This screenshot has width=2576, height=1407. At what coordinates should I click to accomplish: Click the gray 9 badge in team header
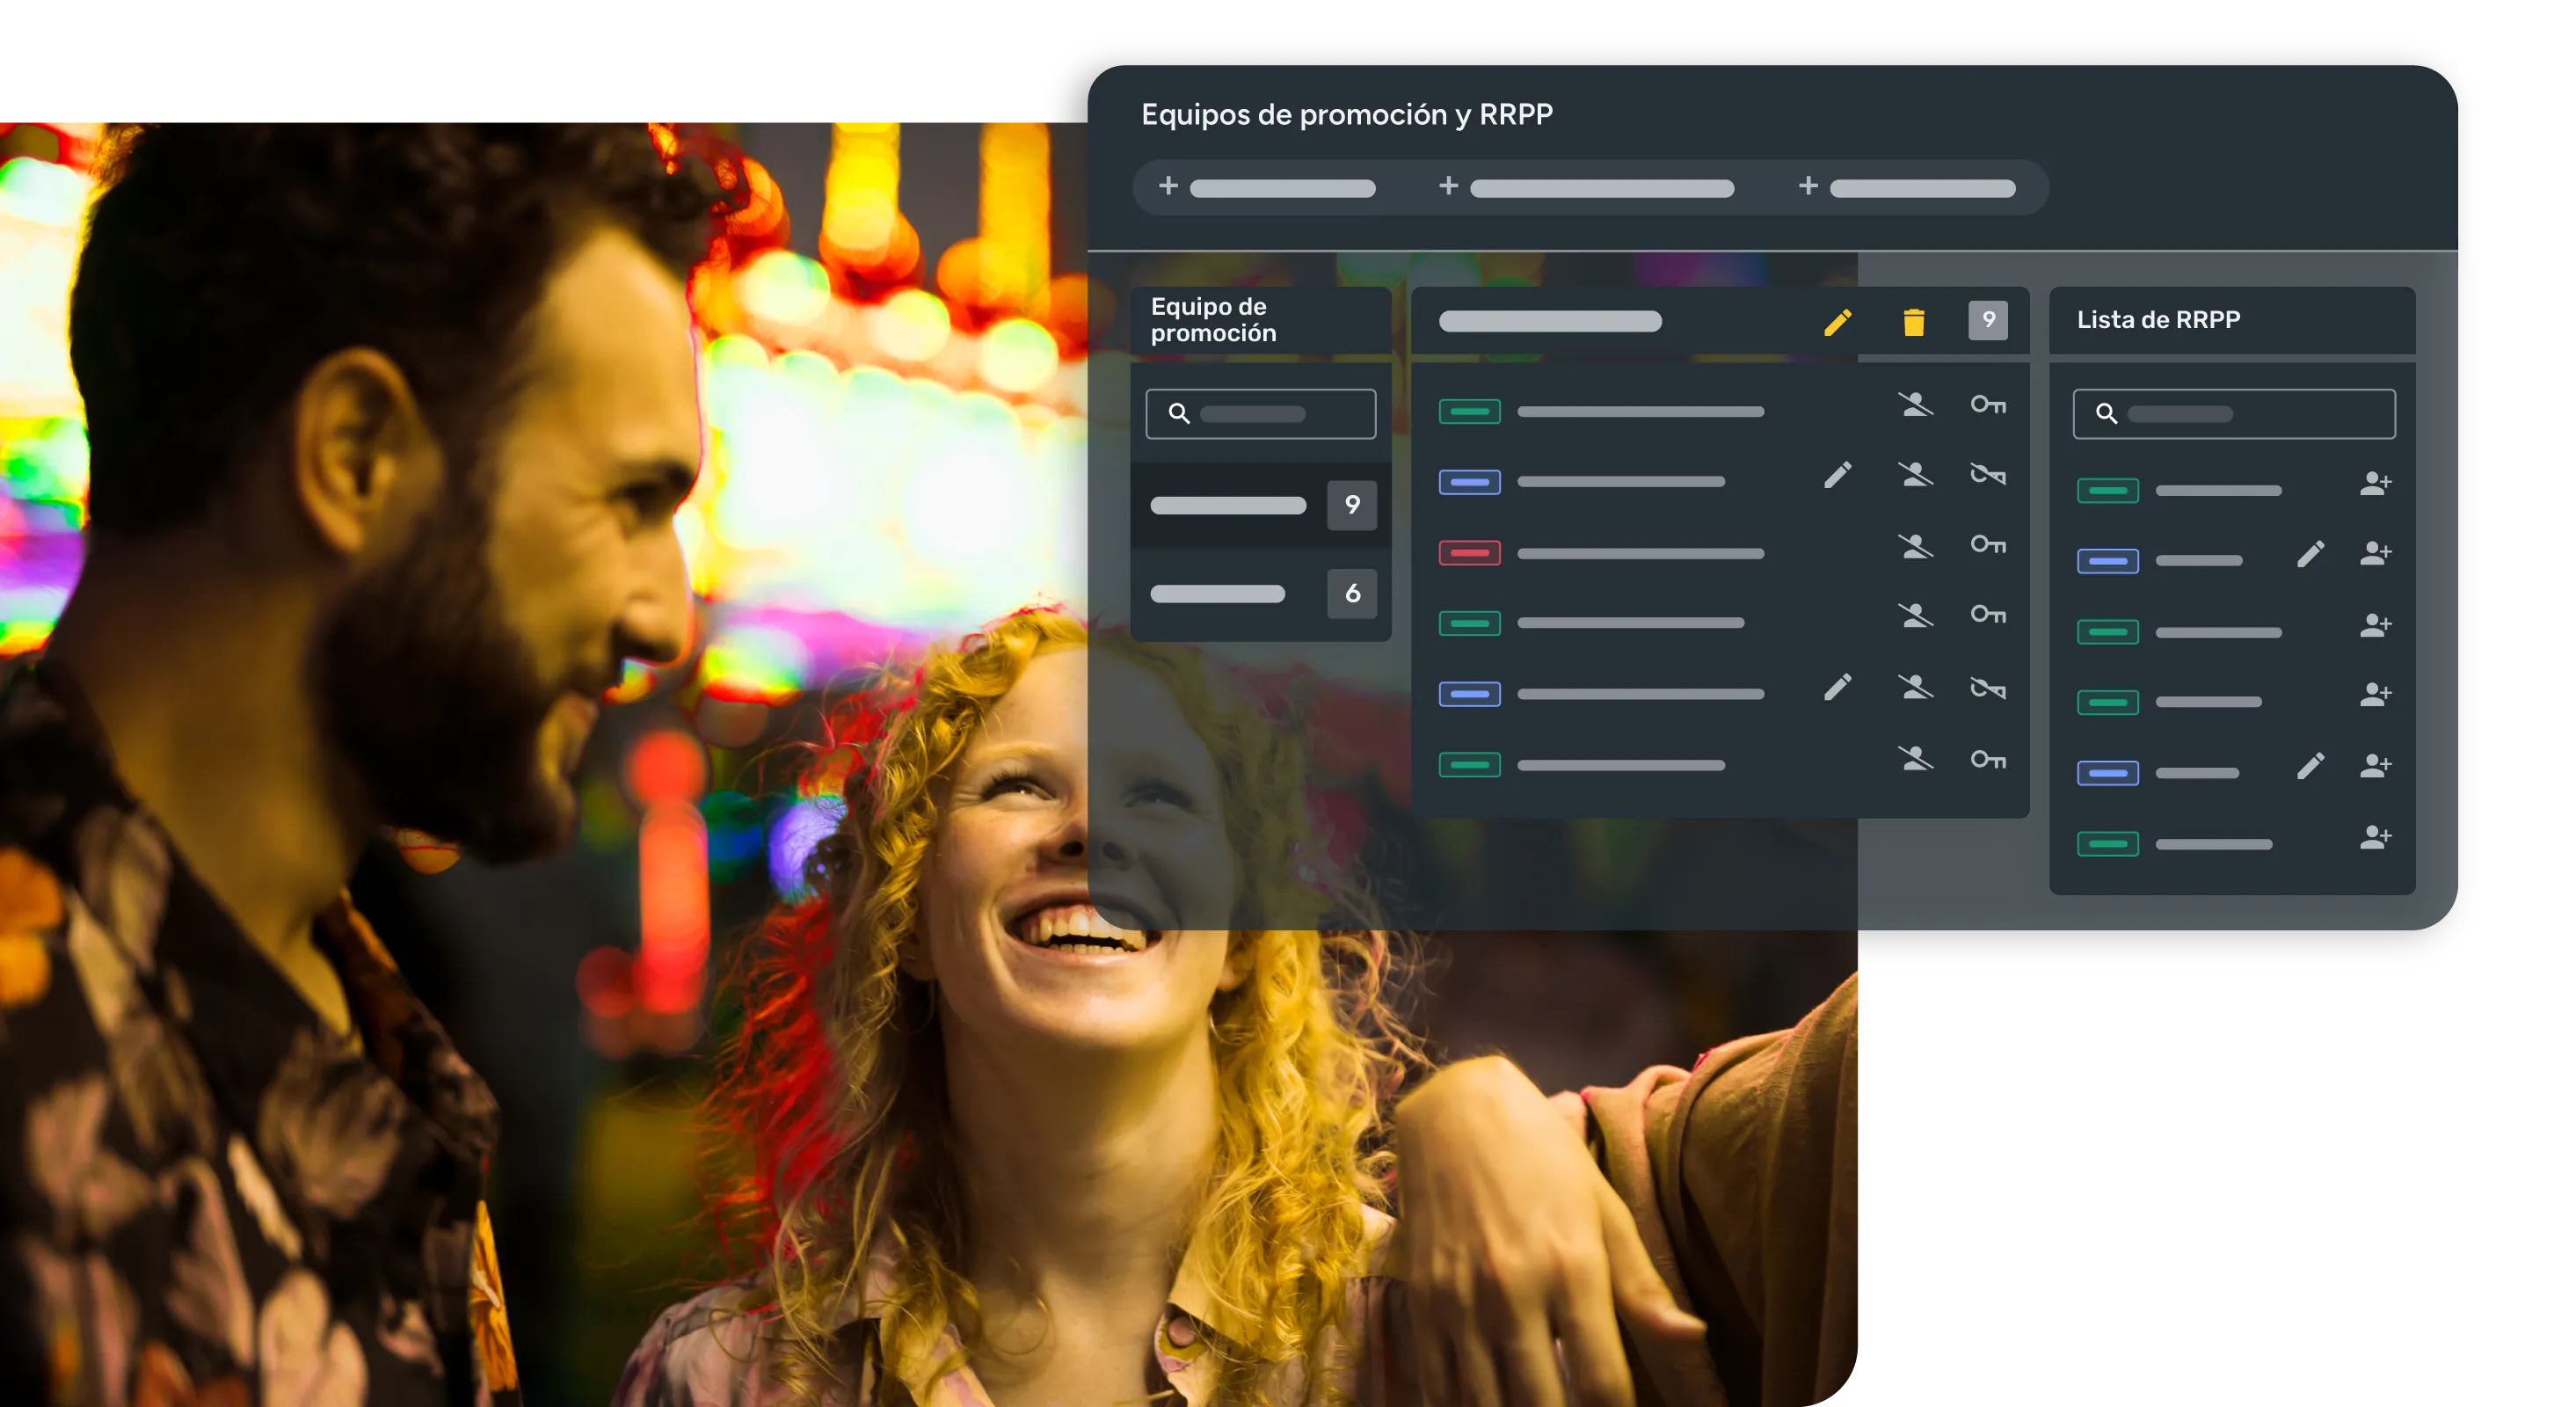pos(1987,320)
